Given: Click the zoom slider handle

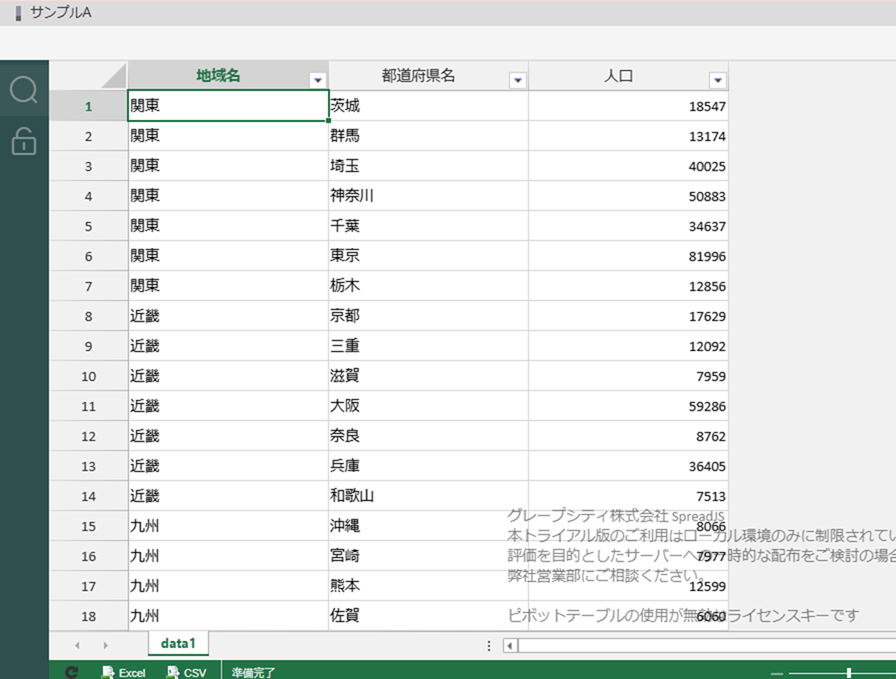Looking at the screenshot, I should [x=849, y=673].
